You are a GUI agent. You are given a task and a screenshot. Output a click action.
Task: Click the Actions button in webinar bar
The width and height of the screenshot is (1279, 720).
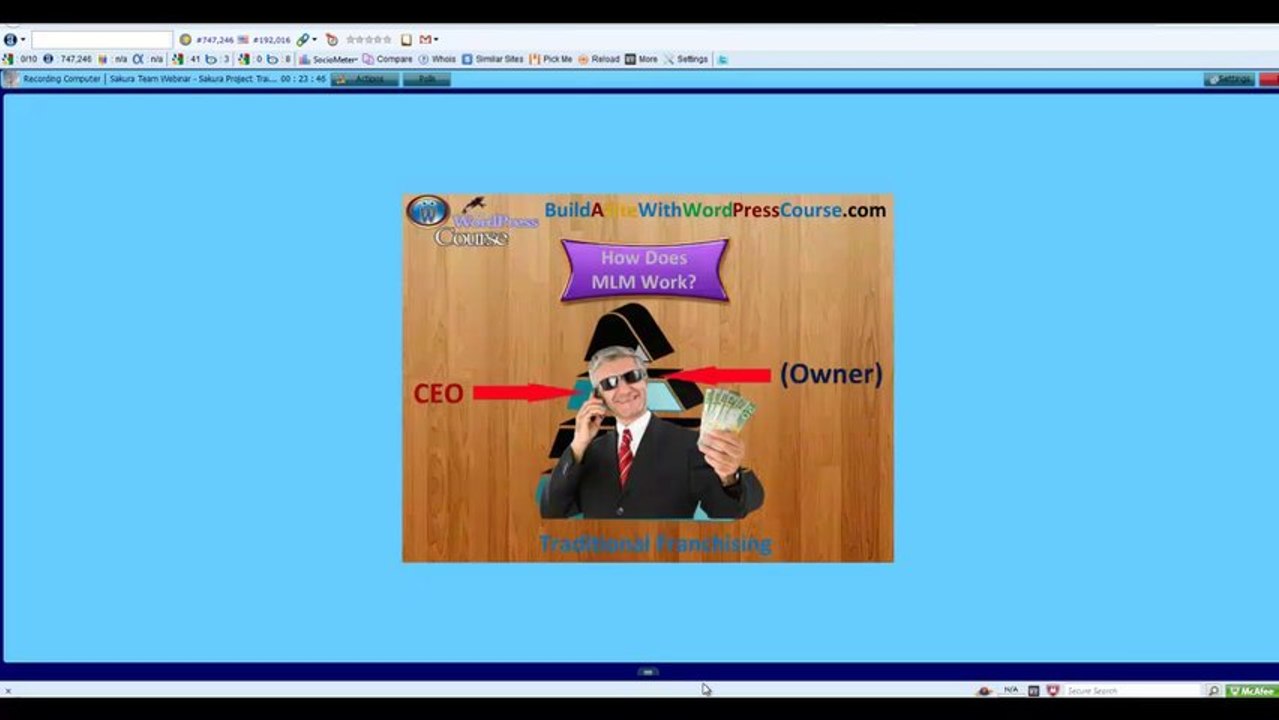click(365, 78)
